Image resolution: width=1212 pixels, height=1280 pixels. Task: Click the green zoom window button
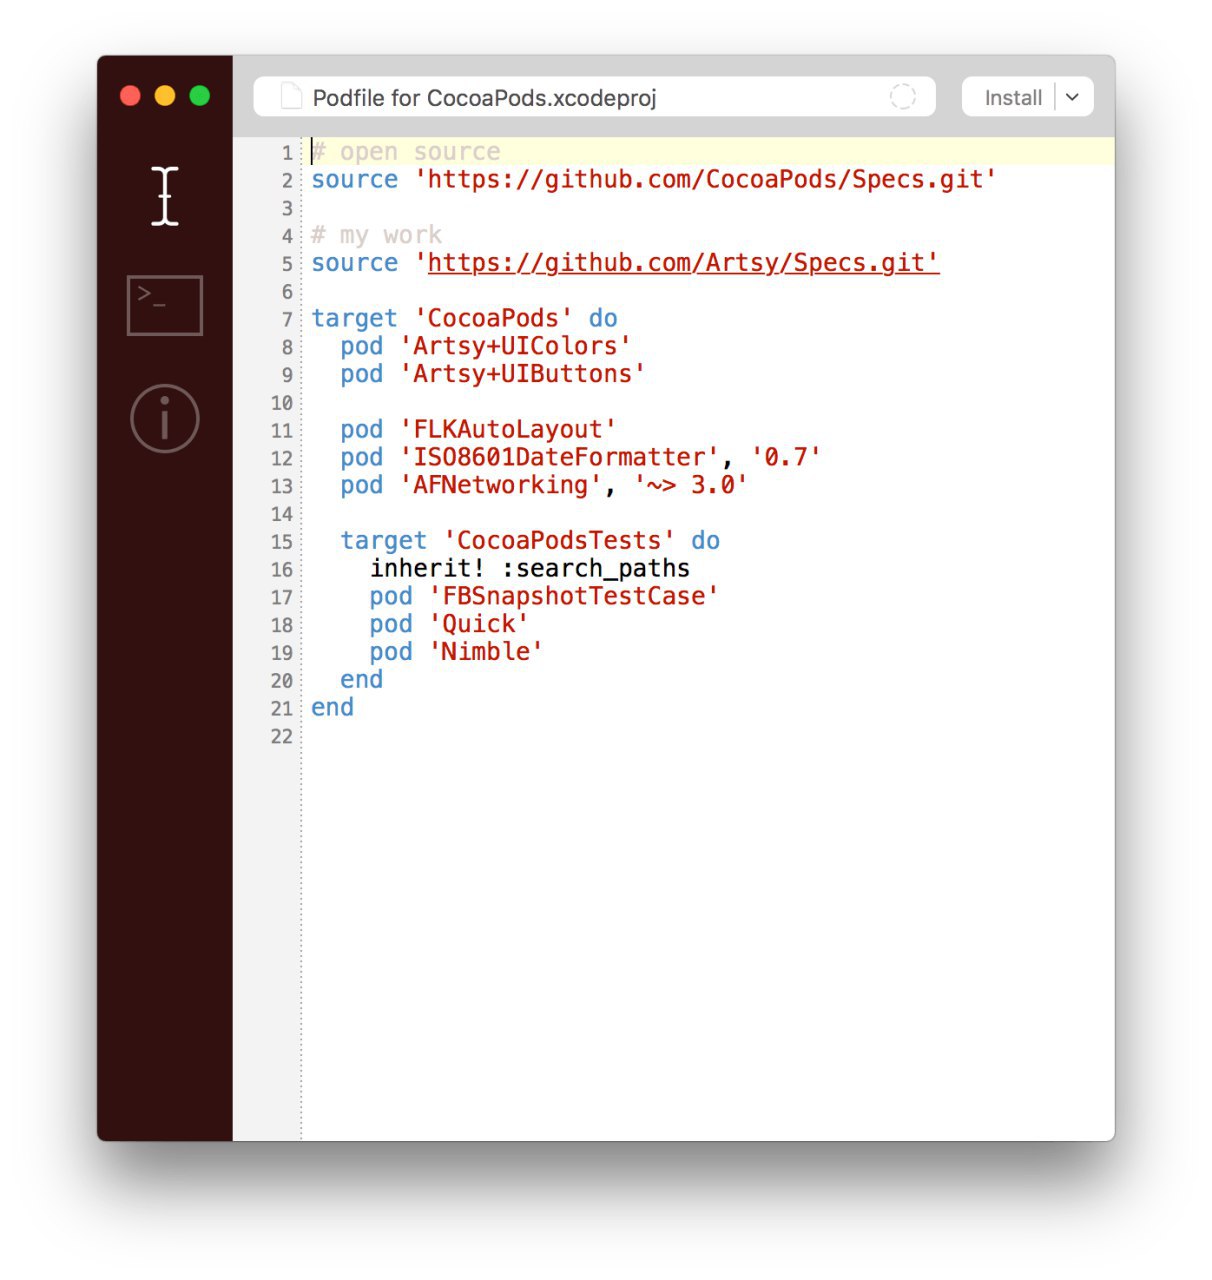point(200,95)
